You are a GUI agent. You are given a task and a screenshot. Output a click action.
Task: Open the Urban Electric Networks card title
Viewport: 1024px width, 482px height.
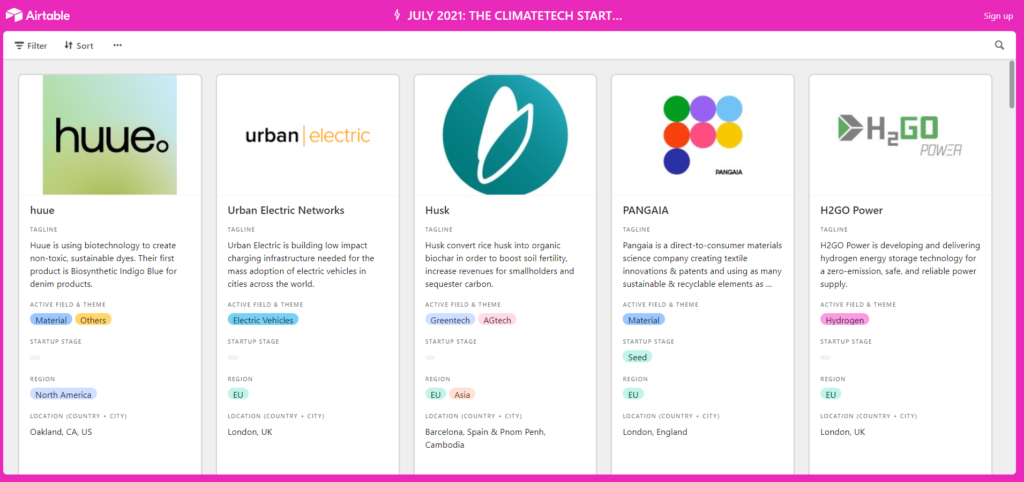[x=285, y=210]
